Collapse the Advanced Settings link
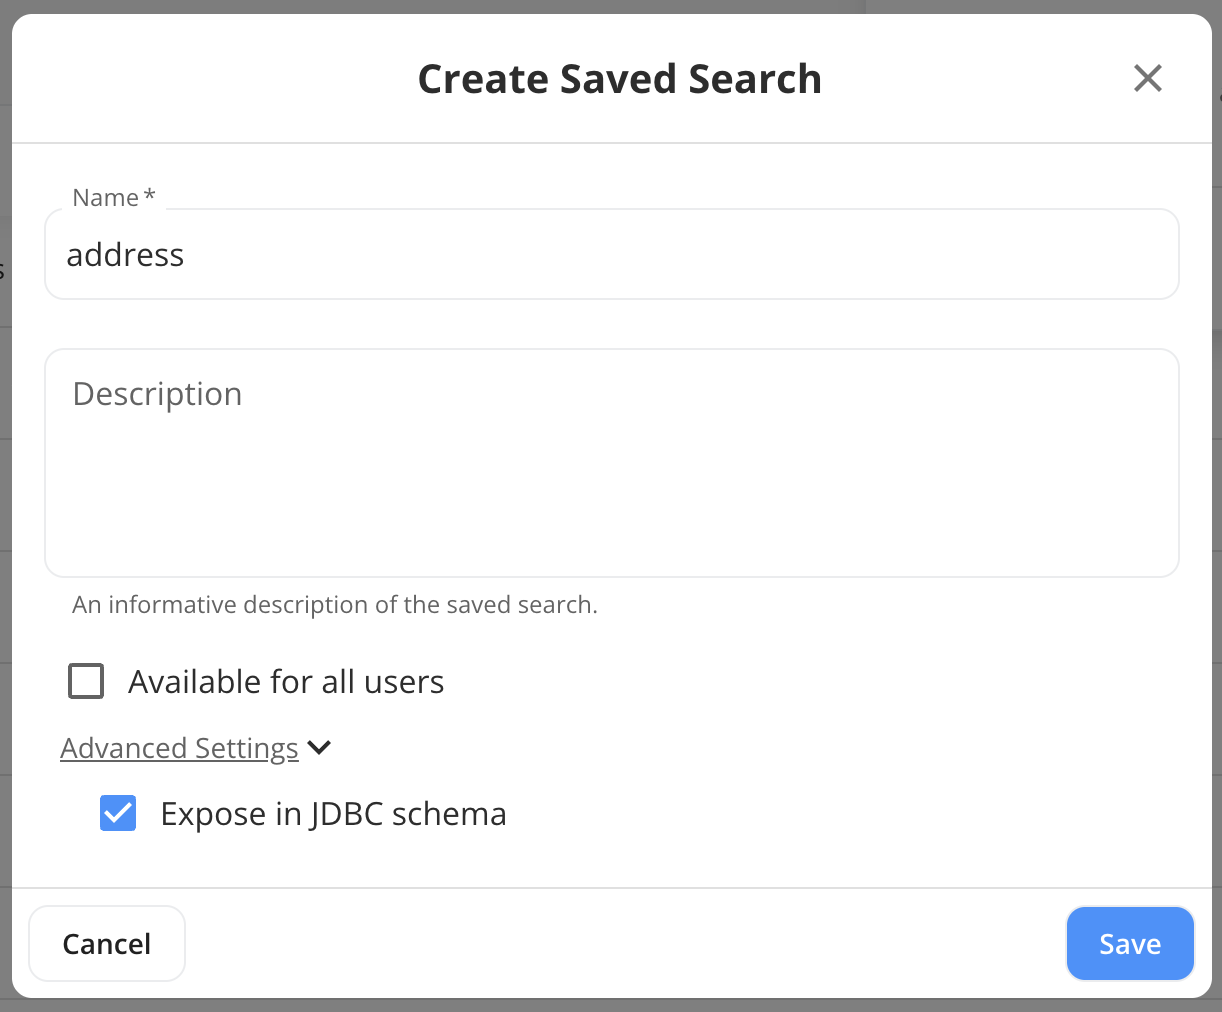The height and width of the screenshot is (1012, 1222). (x=179, y=748)
